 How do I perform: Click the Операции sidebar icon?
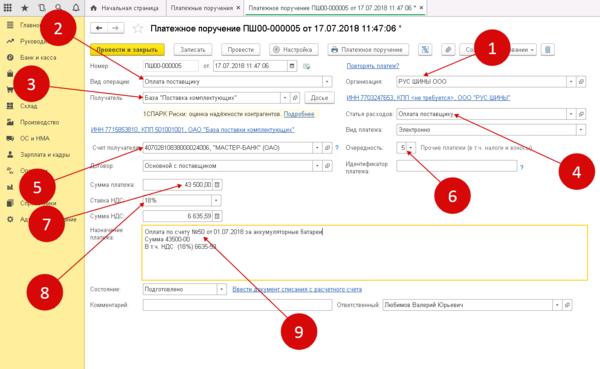coord(10,171)
